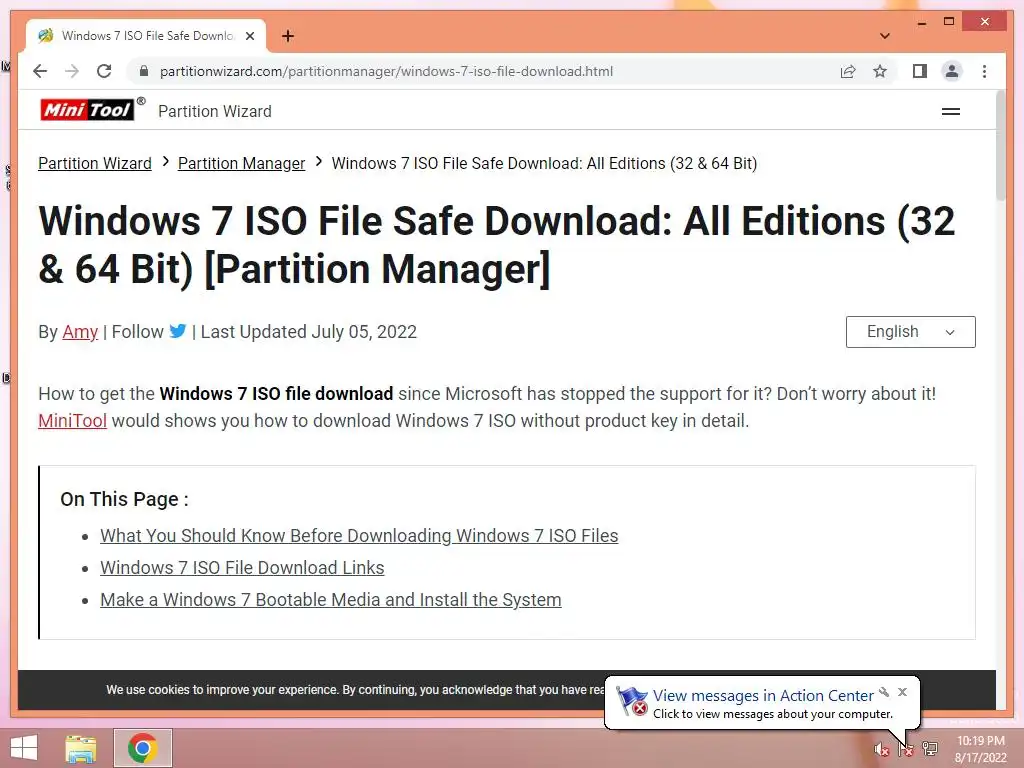Open the MiniTool link in the intro paragraph

point(72,421)
